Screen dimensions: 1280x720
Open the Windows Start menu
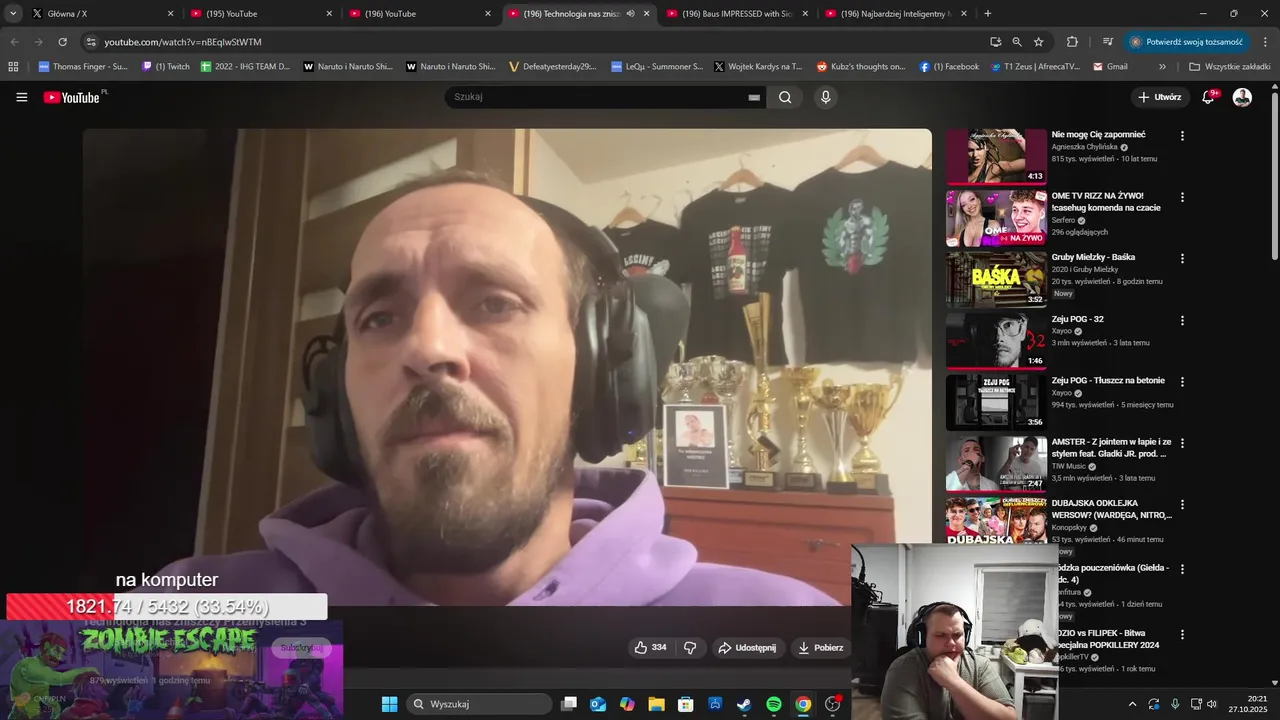389,704
